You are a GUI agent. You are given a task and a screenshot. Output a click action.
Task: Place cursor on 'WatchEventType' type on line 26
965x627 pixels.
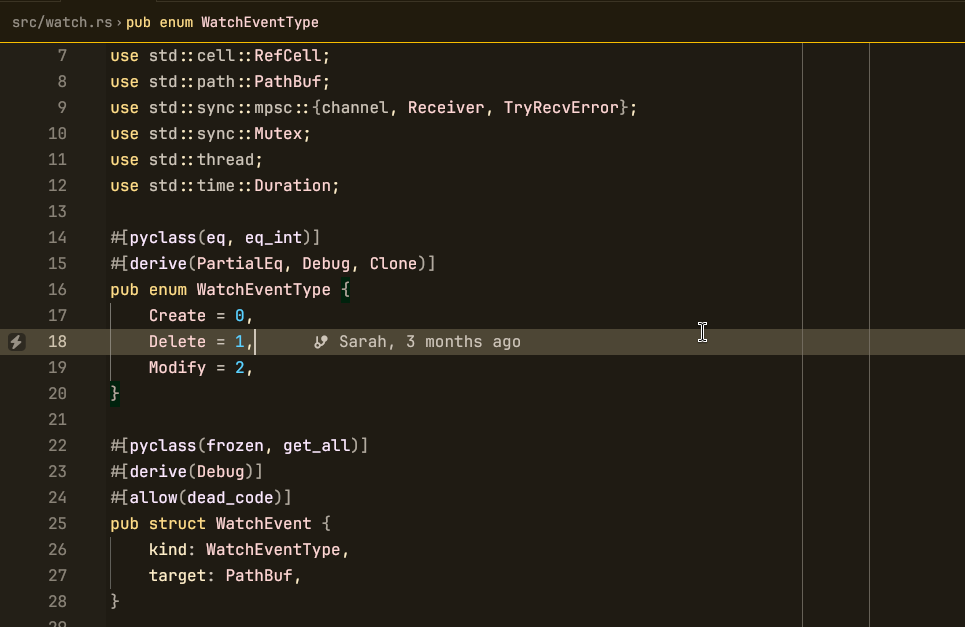coord(273,549)
